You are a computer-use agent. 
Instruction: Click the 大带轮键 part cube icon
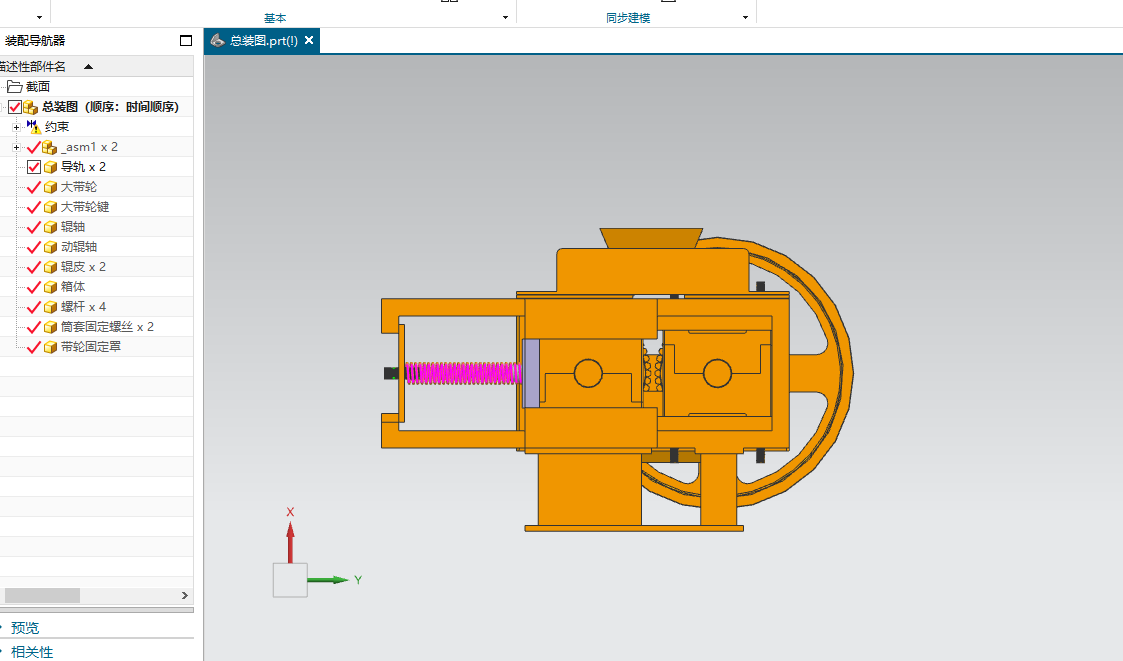tap(50, 208)
